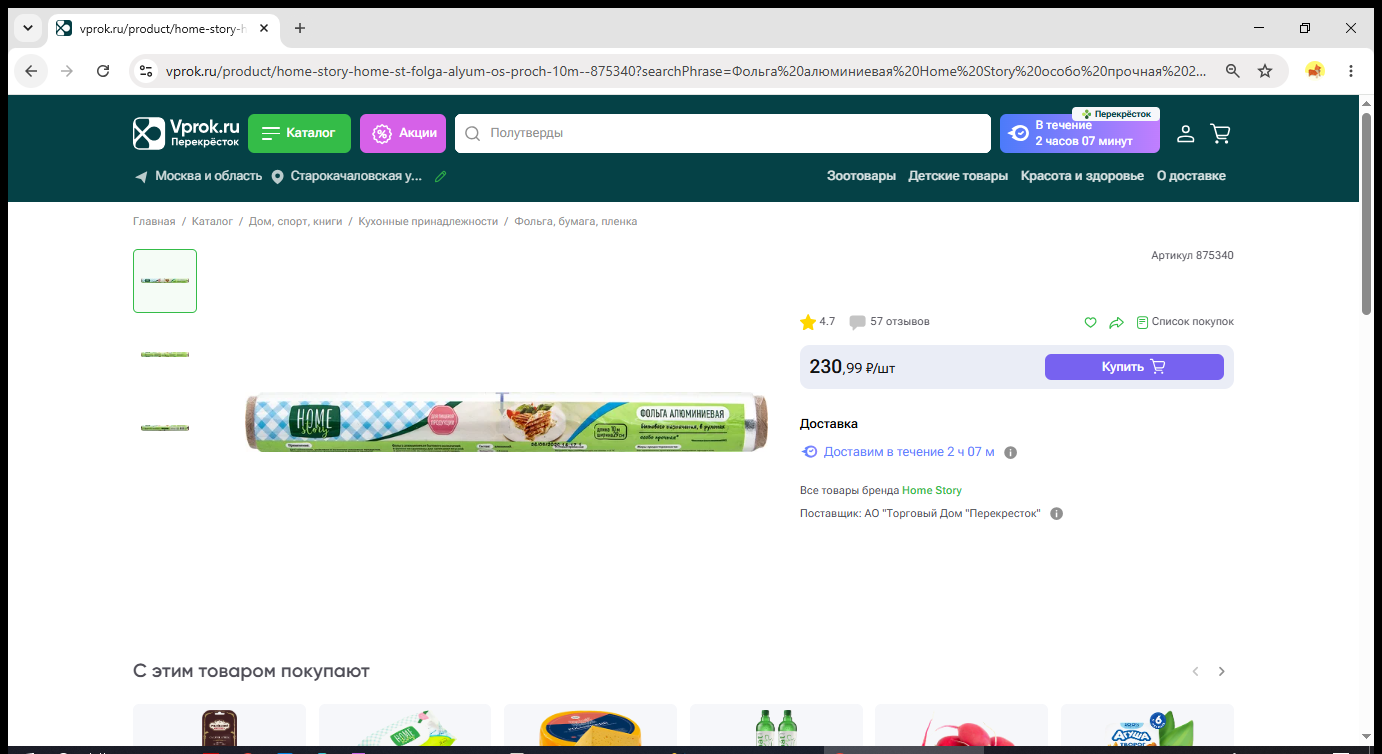Screen dimensions: 1382x754
Task: Select the second product thumbnail
Action: (x=165, y=354)
